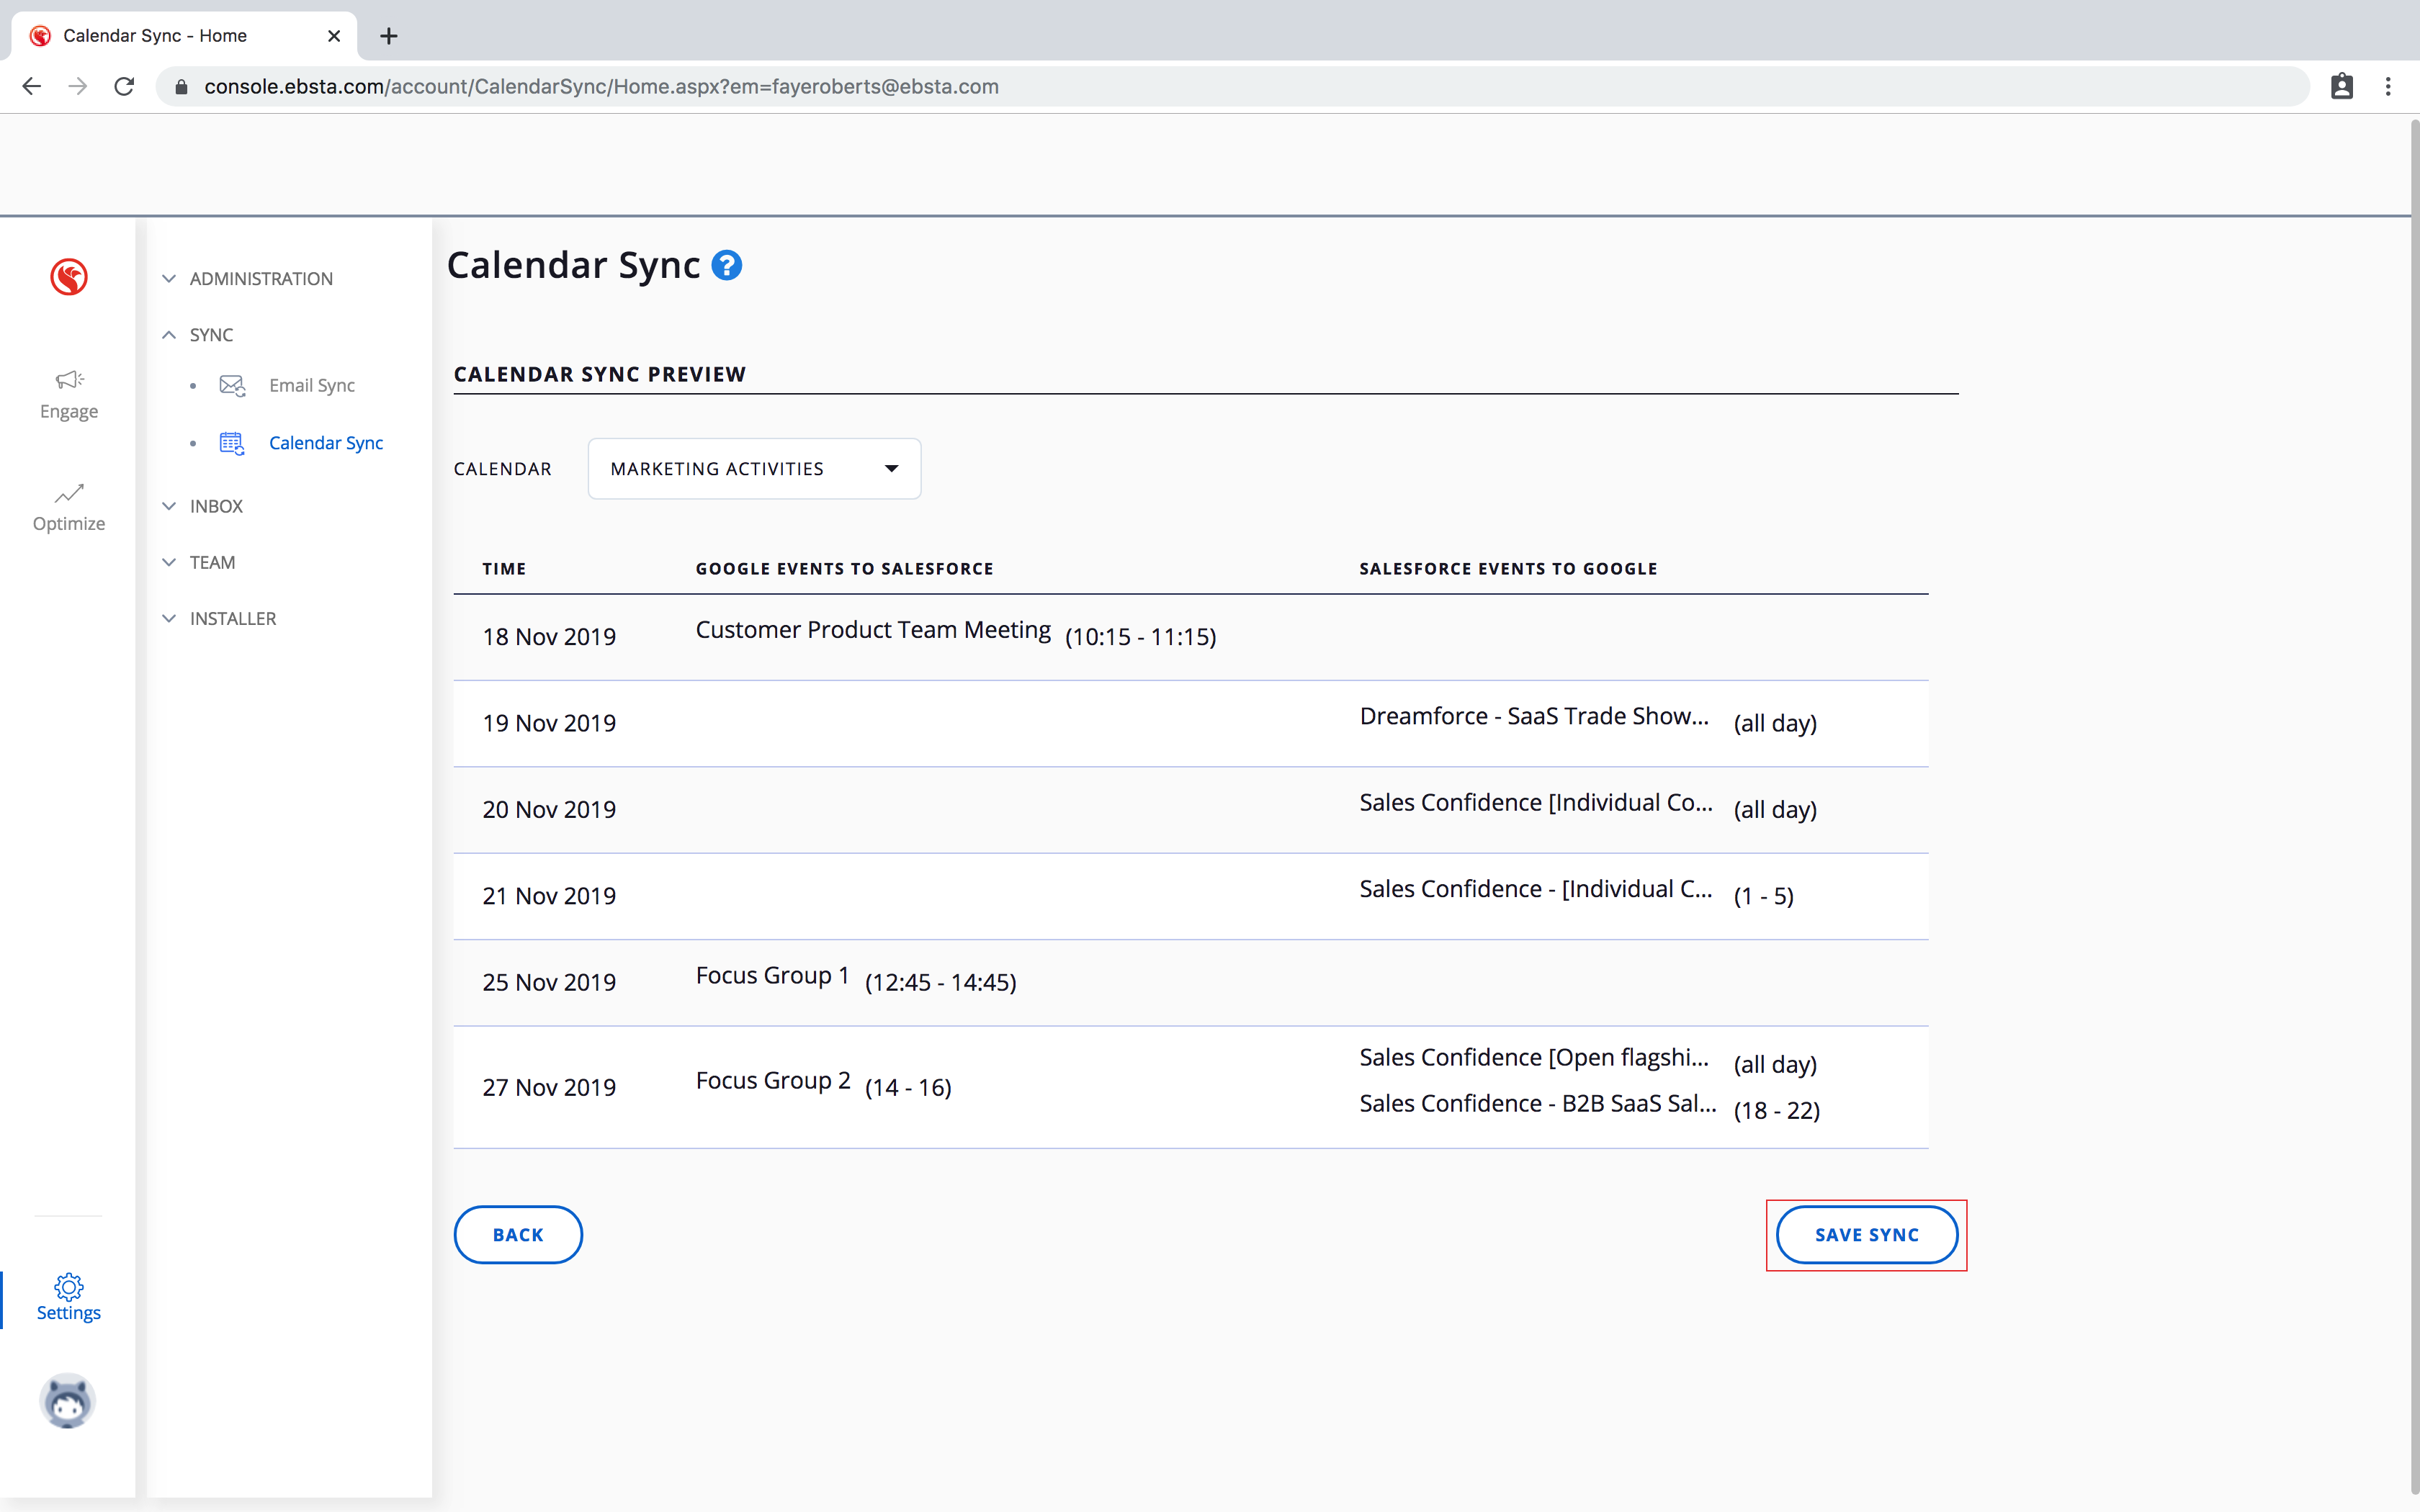2420x1512 pixels.
Task: Open the Optimize section
Action: [69, 507]
